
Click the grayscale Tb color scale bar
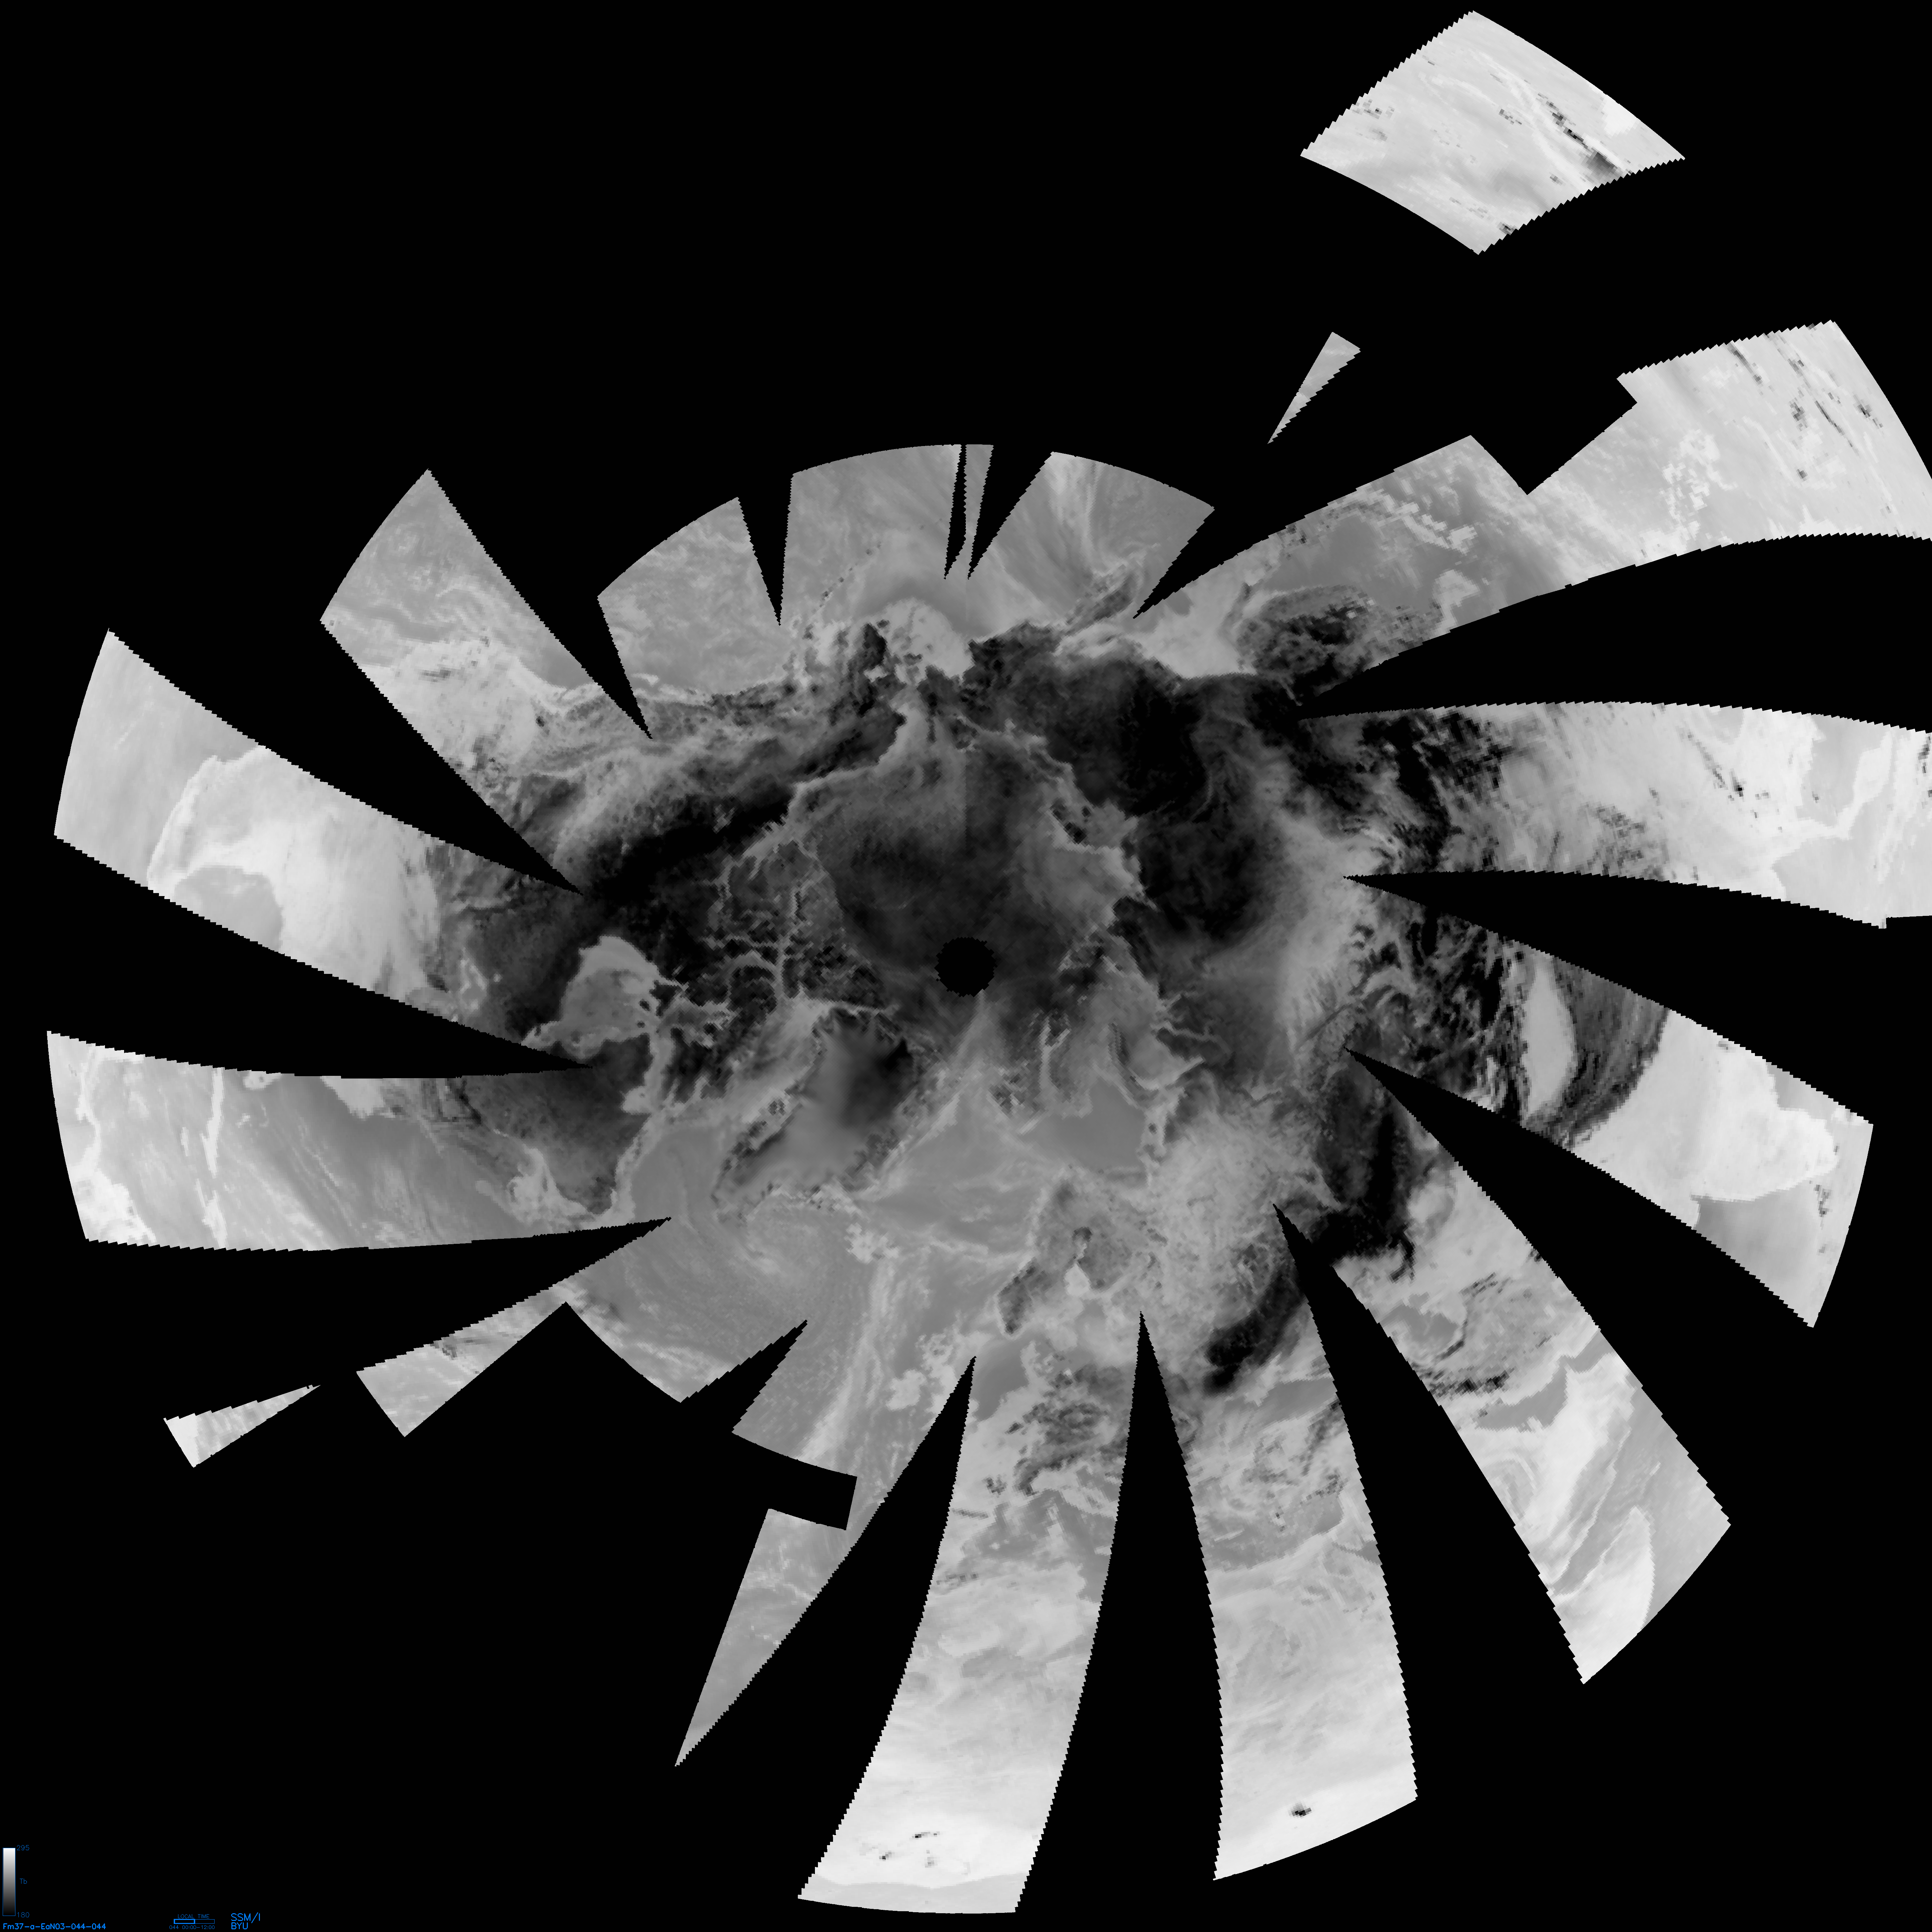tap(9, 1882)
